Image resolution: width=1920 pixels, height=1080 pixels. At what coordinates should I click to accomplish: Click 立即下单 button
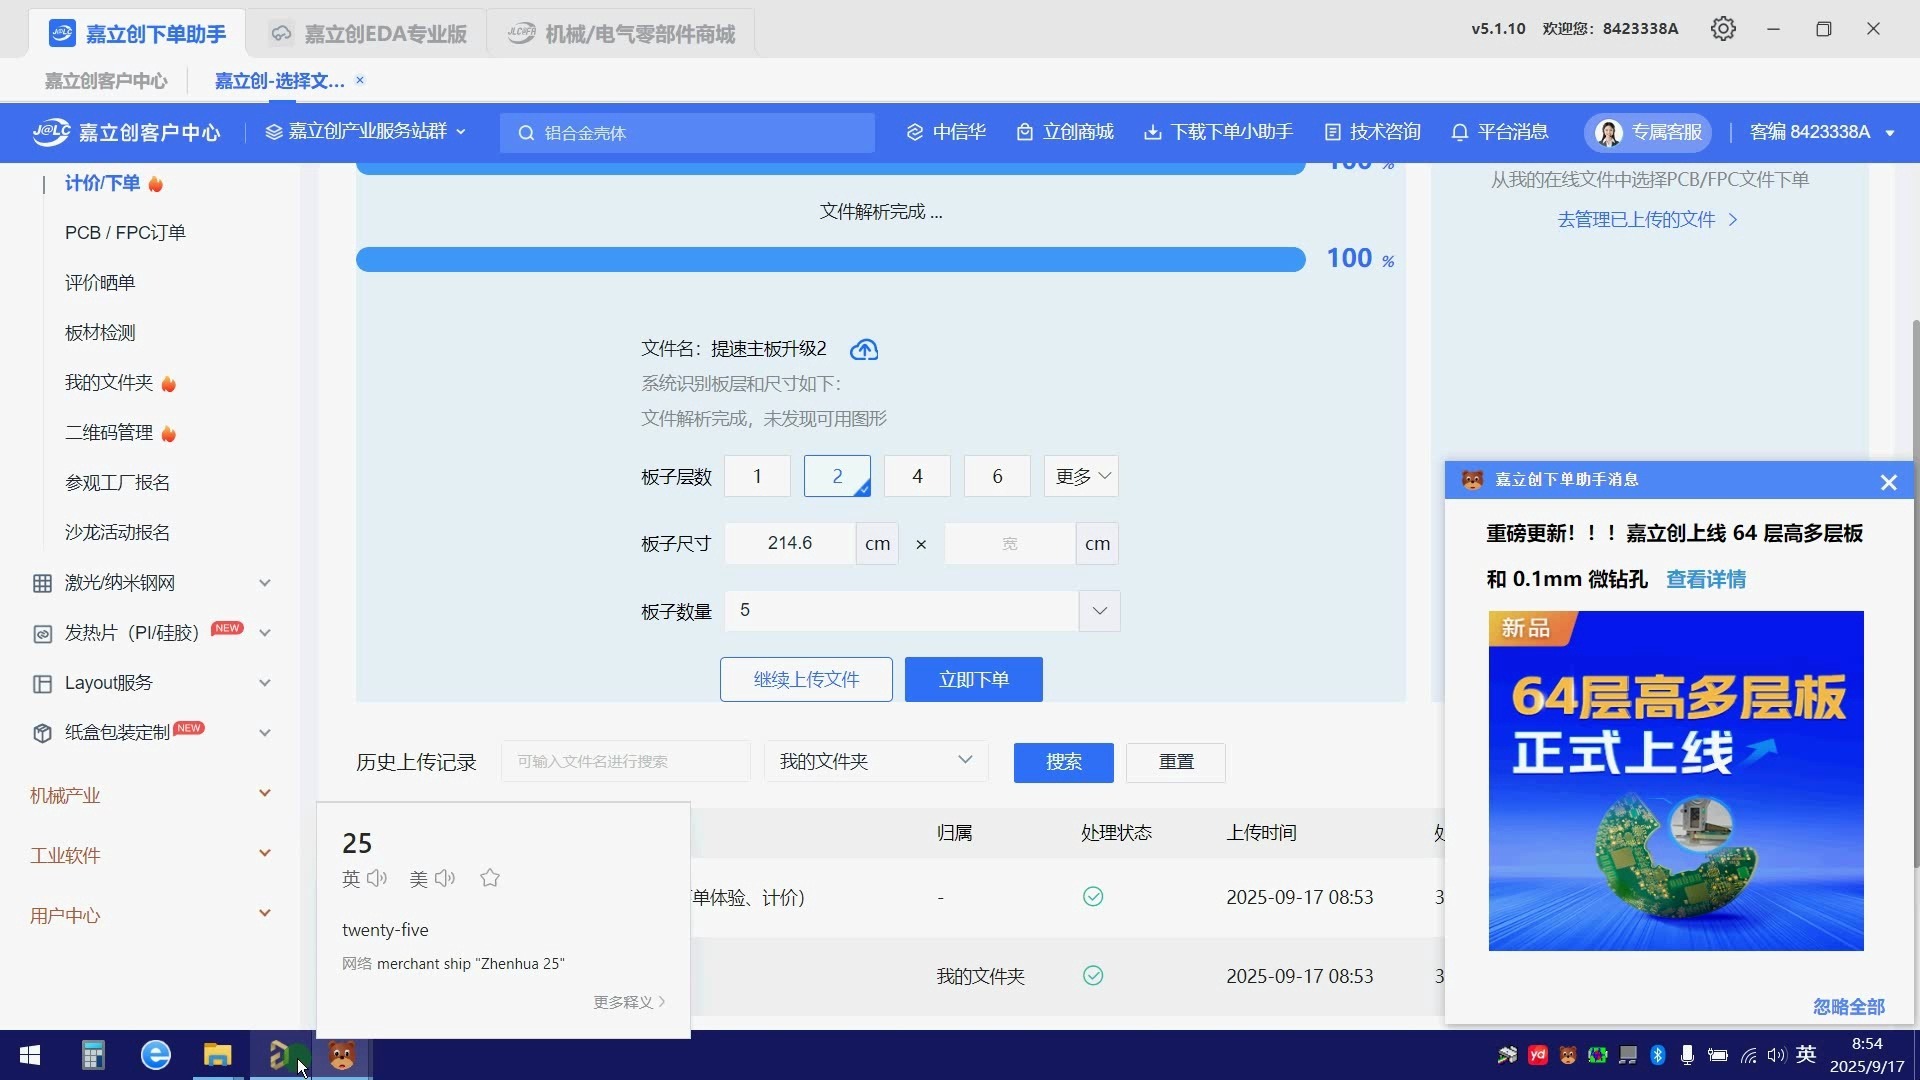974,680
